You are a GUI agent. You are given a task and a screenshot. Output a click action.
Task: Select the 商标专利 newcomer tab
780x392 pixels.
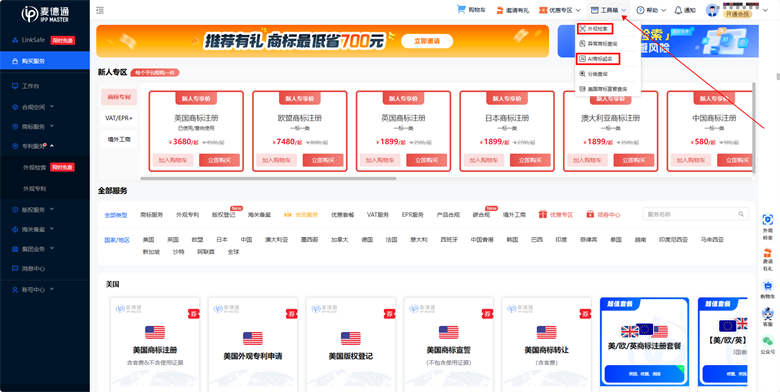pos(119,97)
